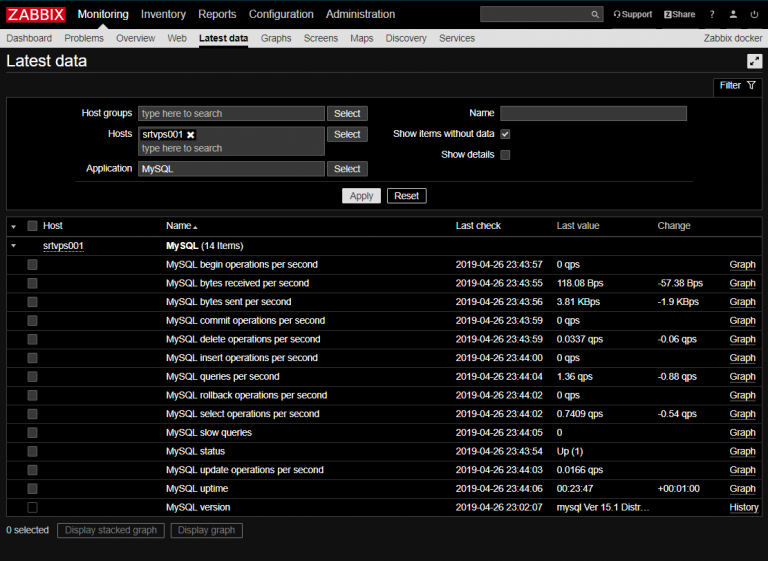Toggle the Filter panel tab

click(737, 86)
